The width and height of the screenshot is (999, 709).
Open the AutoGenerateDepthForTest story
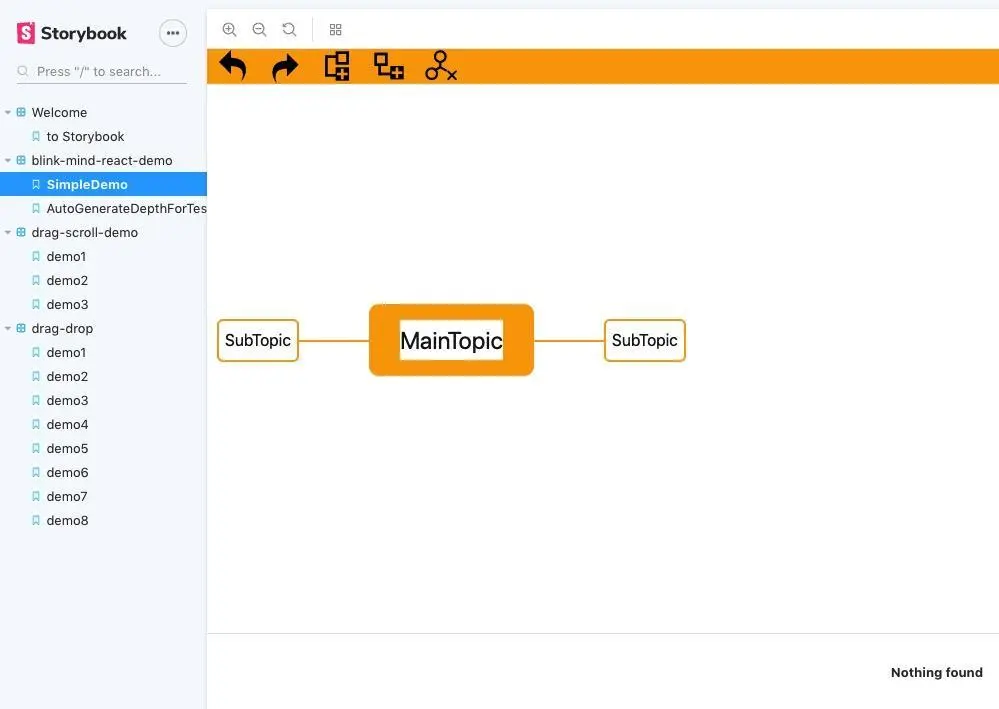126,208
